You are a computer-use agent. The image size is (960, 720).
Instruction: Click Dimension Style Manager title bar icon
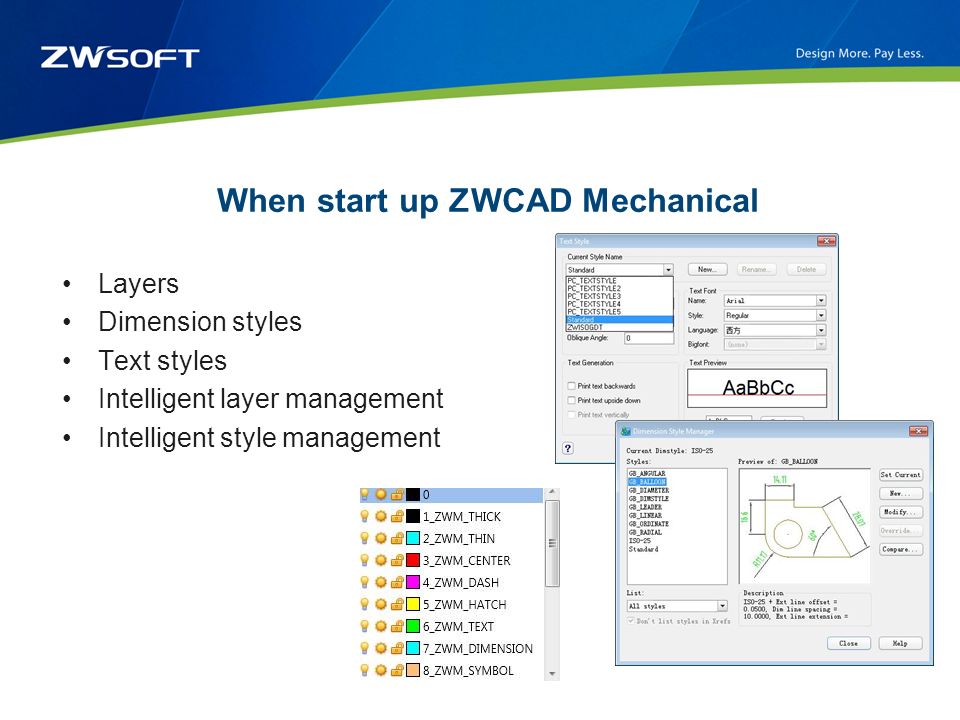[626, 431]
